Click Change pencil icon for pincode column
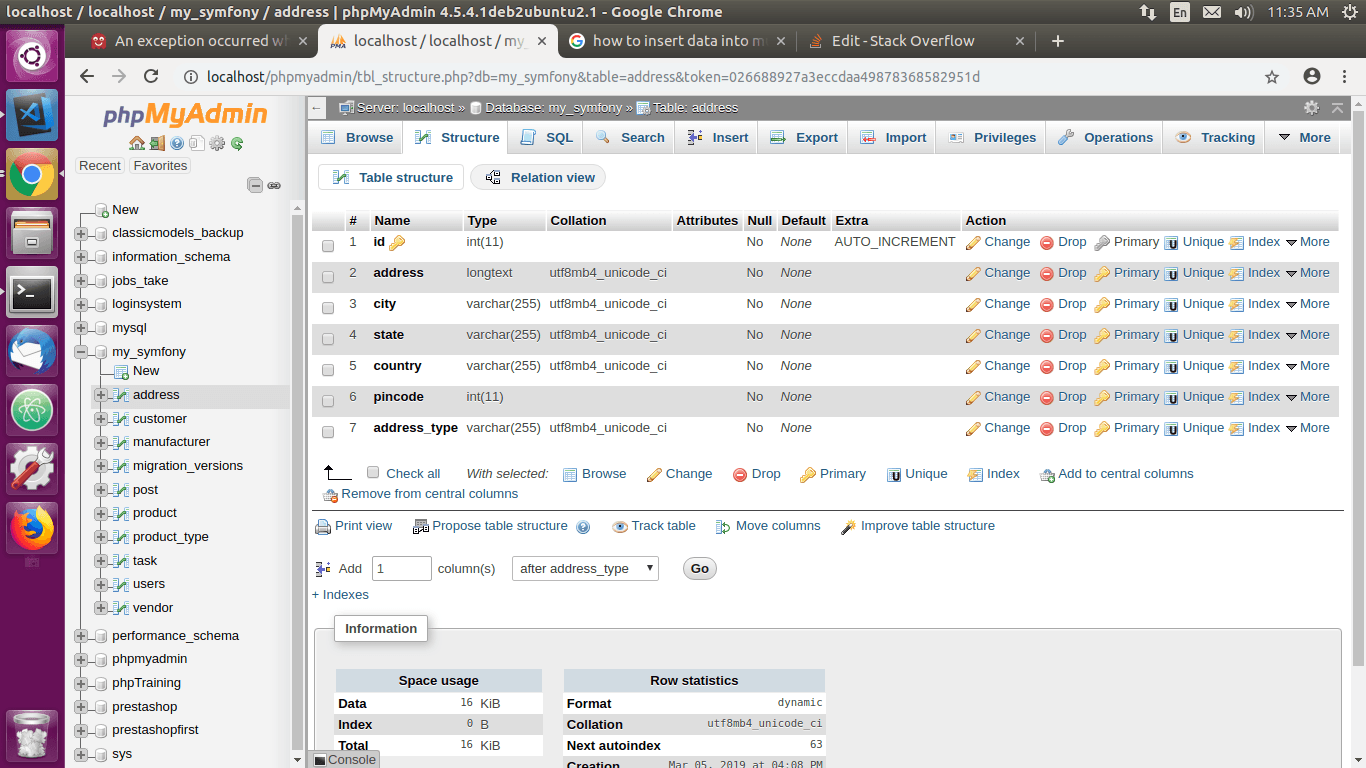The height and width of the screenshot is (768, 1366). tap(973, 398)
